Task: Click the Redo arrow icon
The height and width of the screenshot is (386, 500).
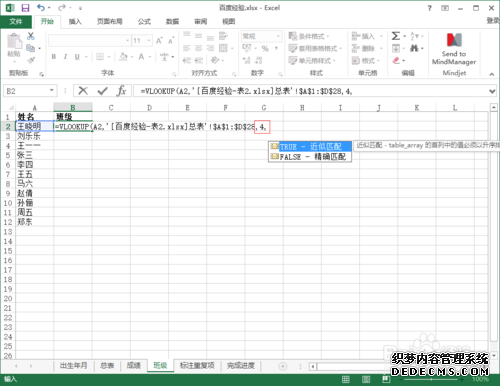Action: click(x=62, y=7)
